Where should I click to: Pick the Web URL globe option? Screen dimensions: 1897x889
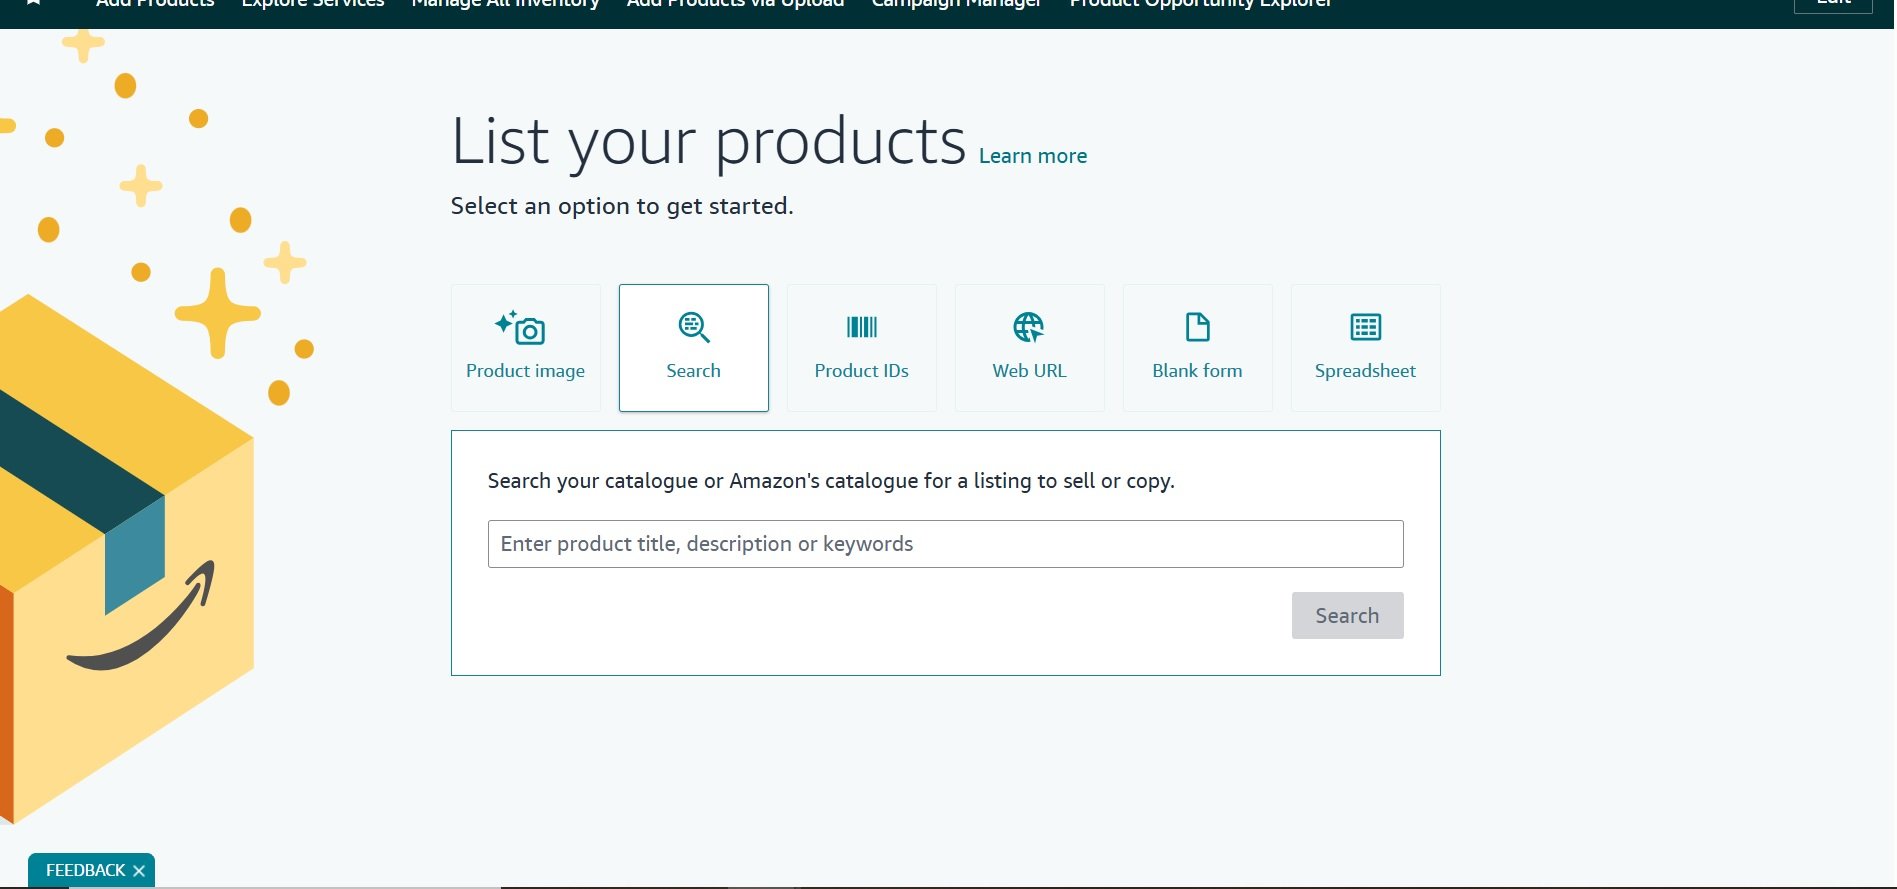1029,347
